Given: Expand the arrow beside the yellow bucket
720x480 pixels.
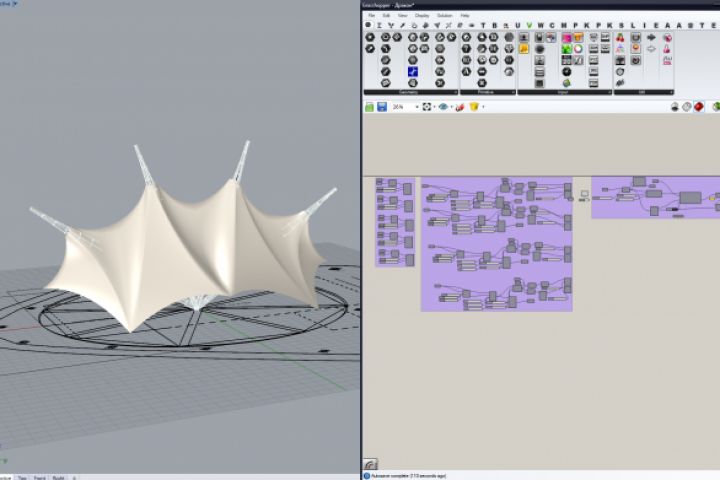Looking at the screenshot, I should [483, 107].
